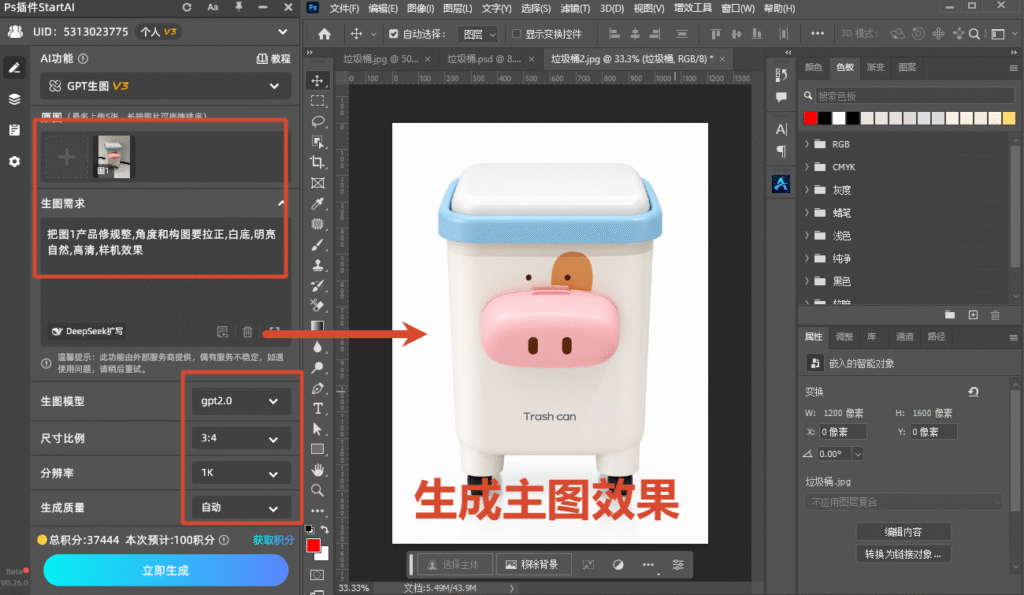Select the Rectangular Marquee tool
1024x595 pixels.
coord(317,101)
